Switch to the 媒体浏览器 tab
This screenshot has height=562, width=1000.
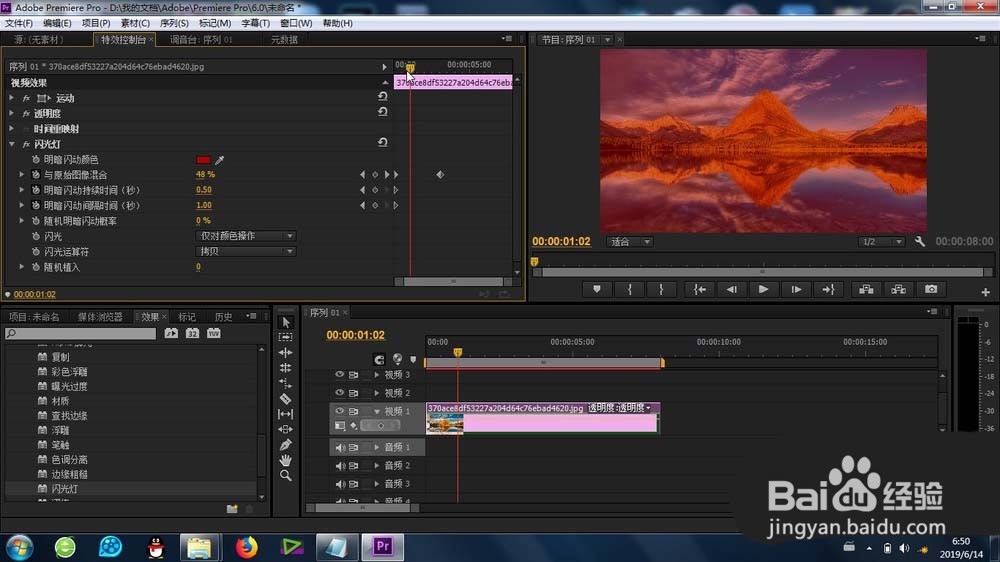pyautogui.click(x=100, y=317)
